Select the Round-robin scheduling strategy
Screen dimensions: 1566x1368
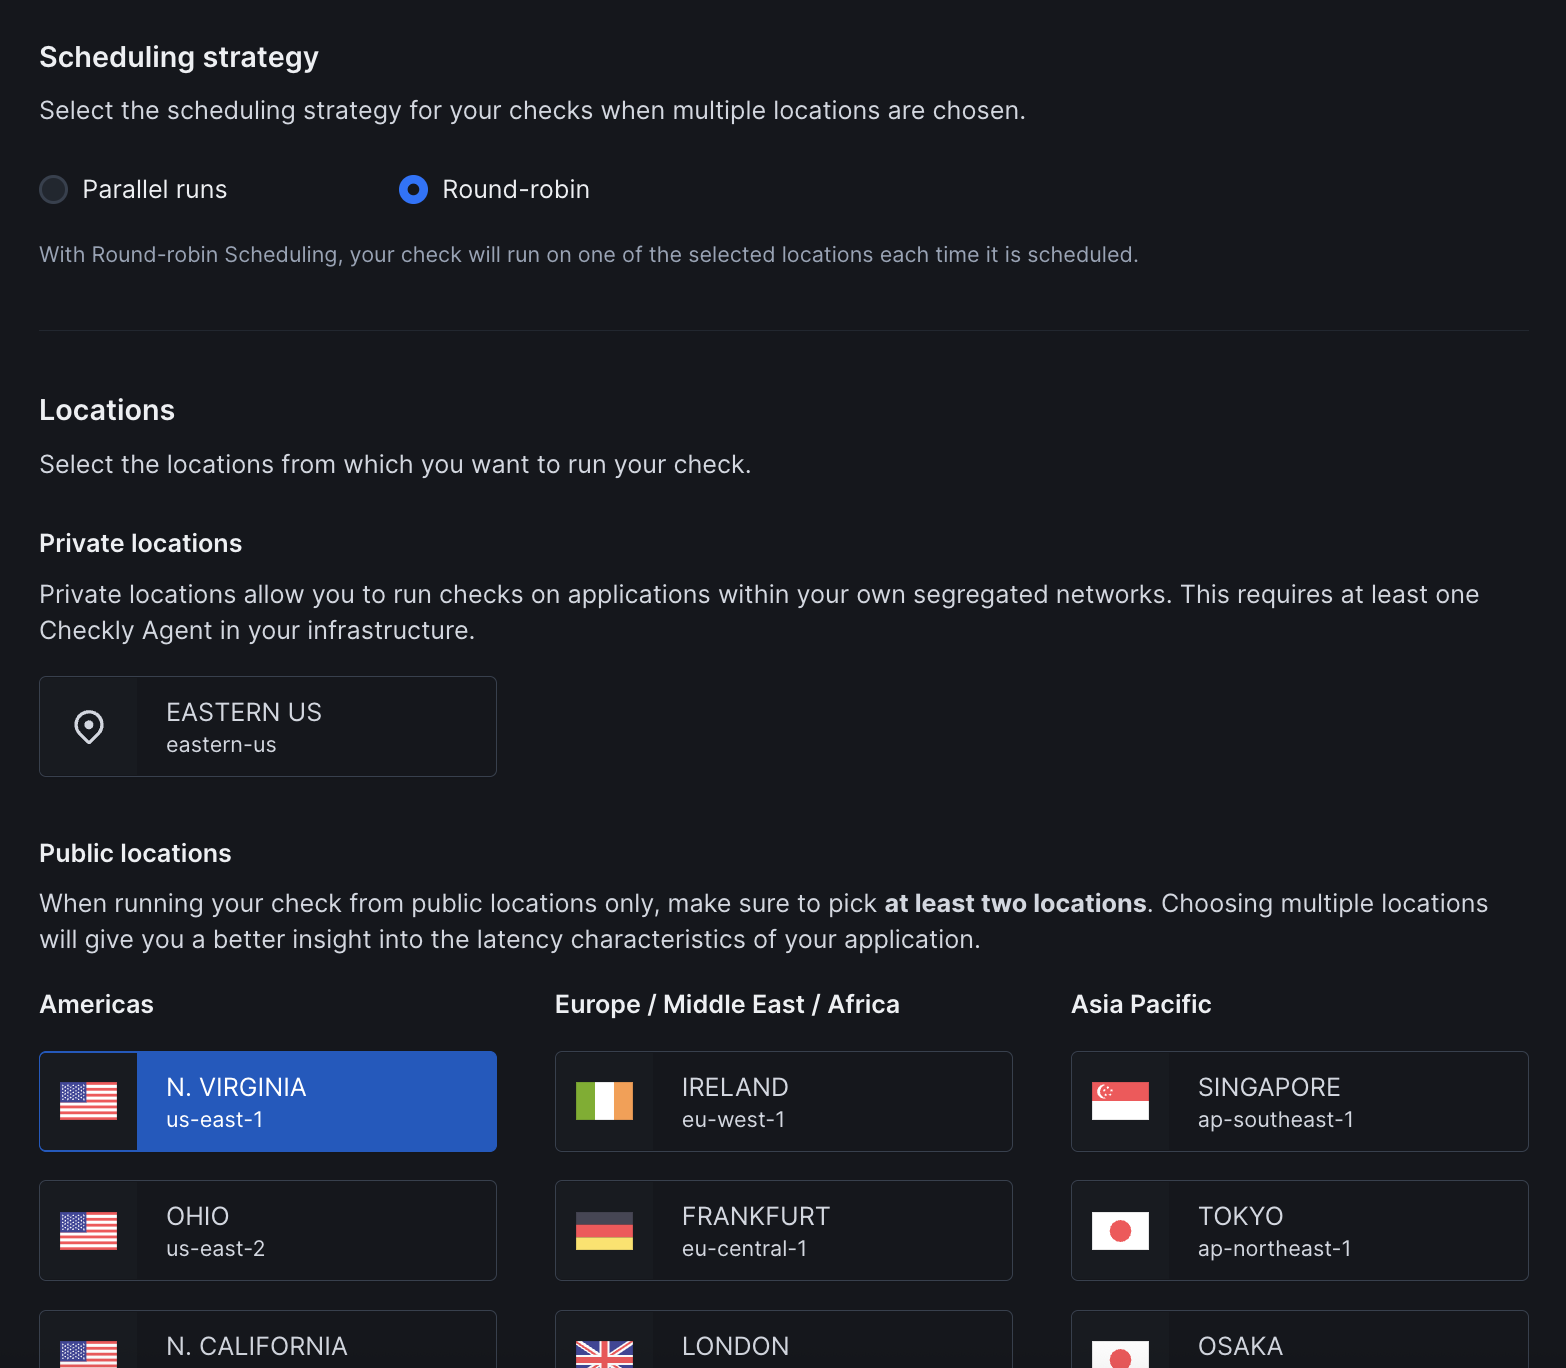click(x=412, y=189)
